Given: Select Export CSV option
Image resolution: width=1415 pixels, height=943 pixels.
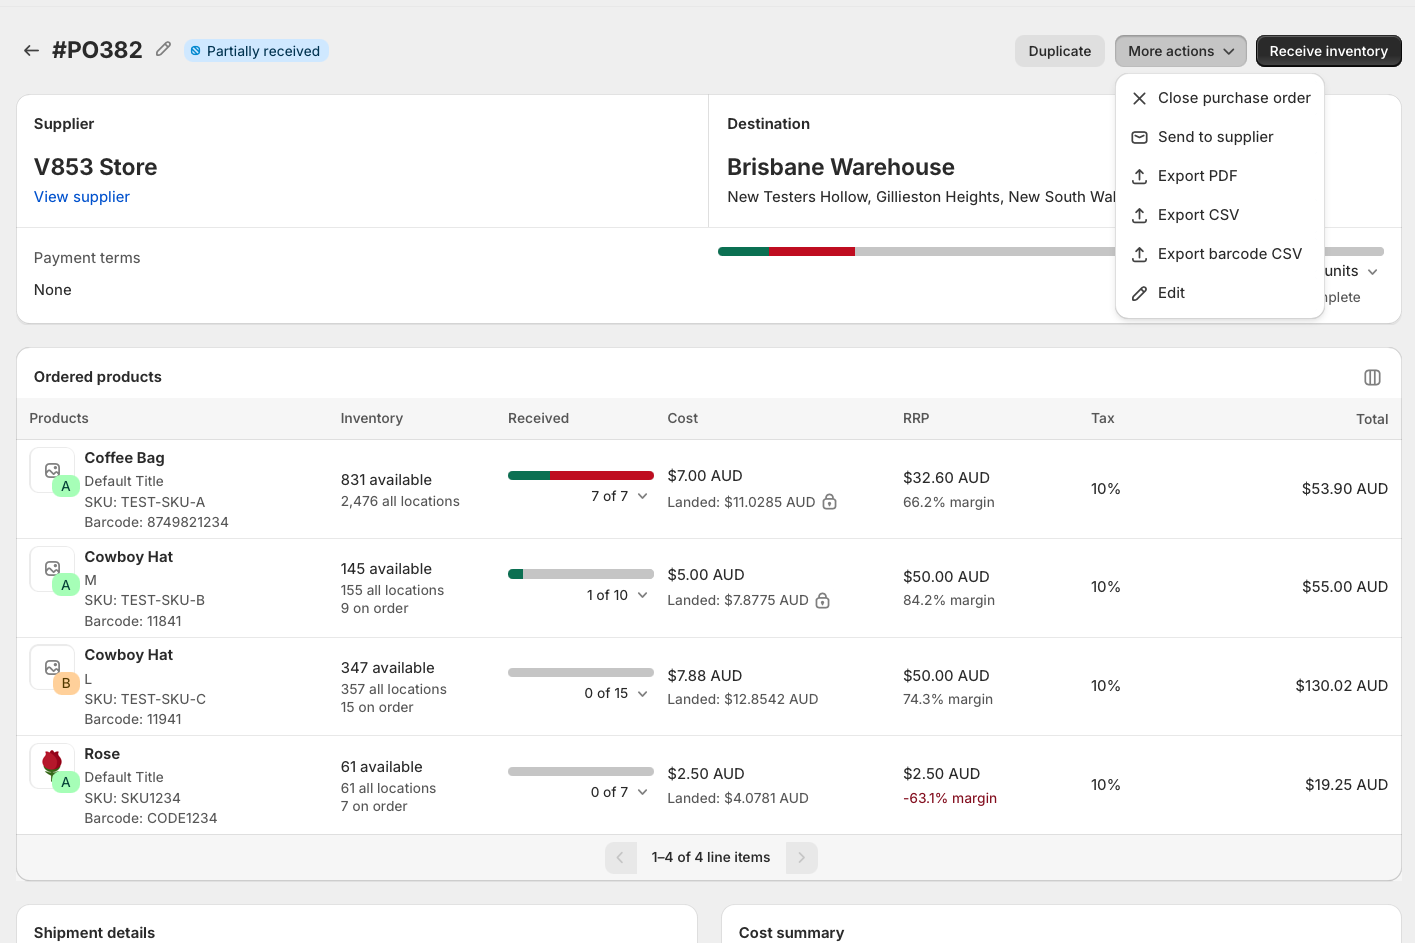Looking at the screenshot, I should pos(1220,215).
